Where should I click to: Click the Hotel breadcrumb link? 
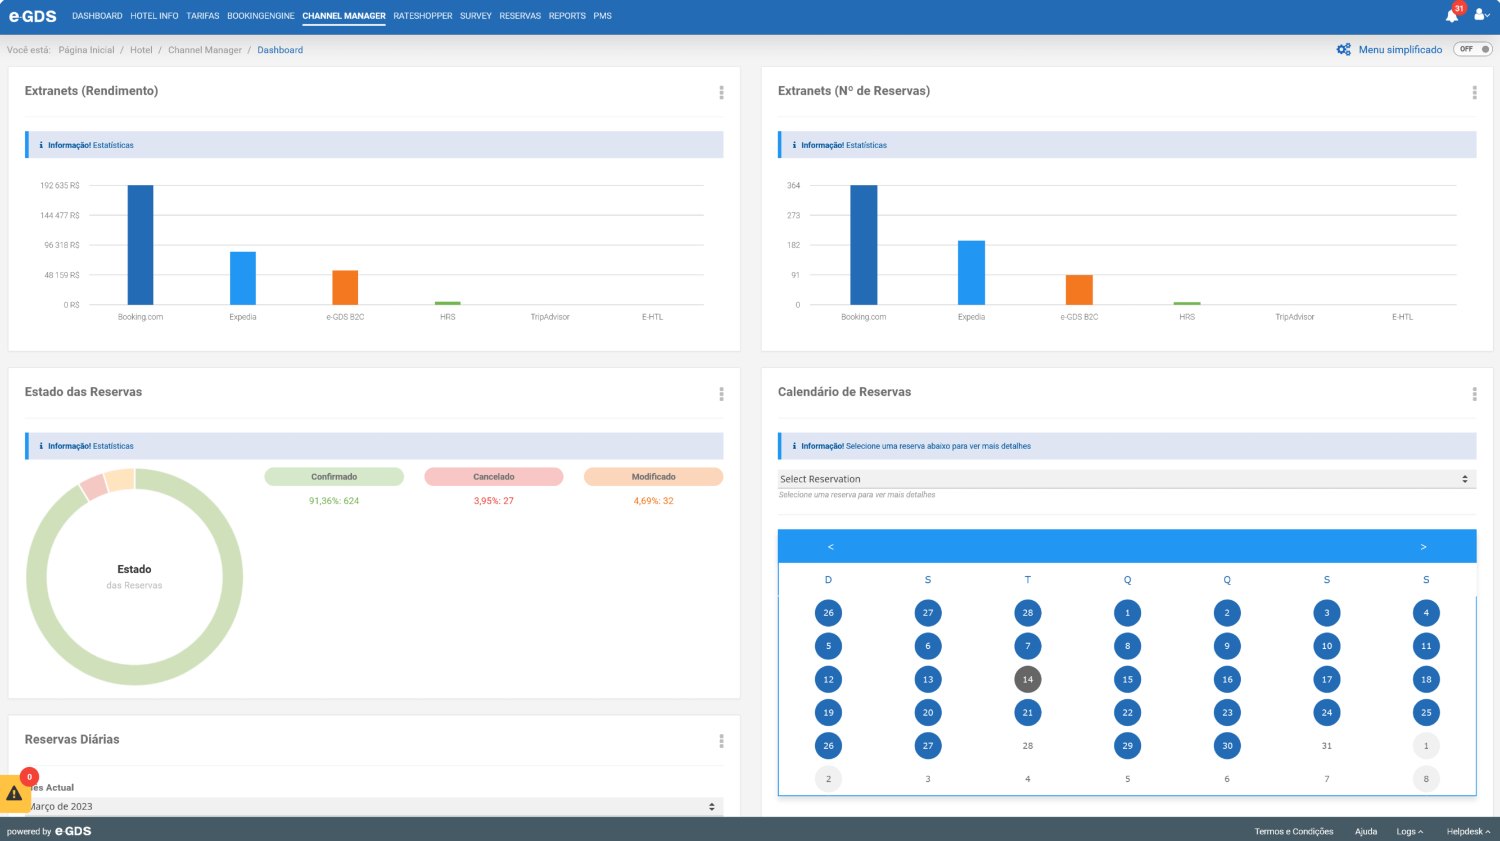(141, 50)
